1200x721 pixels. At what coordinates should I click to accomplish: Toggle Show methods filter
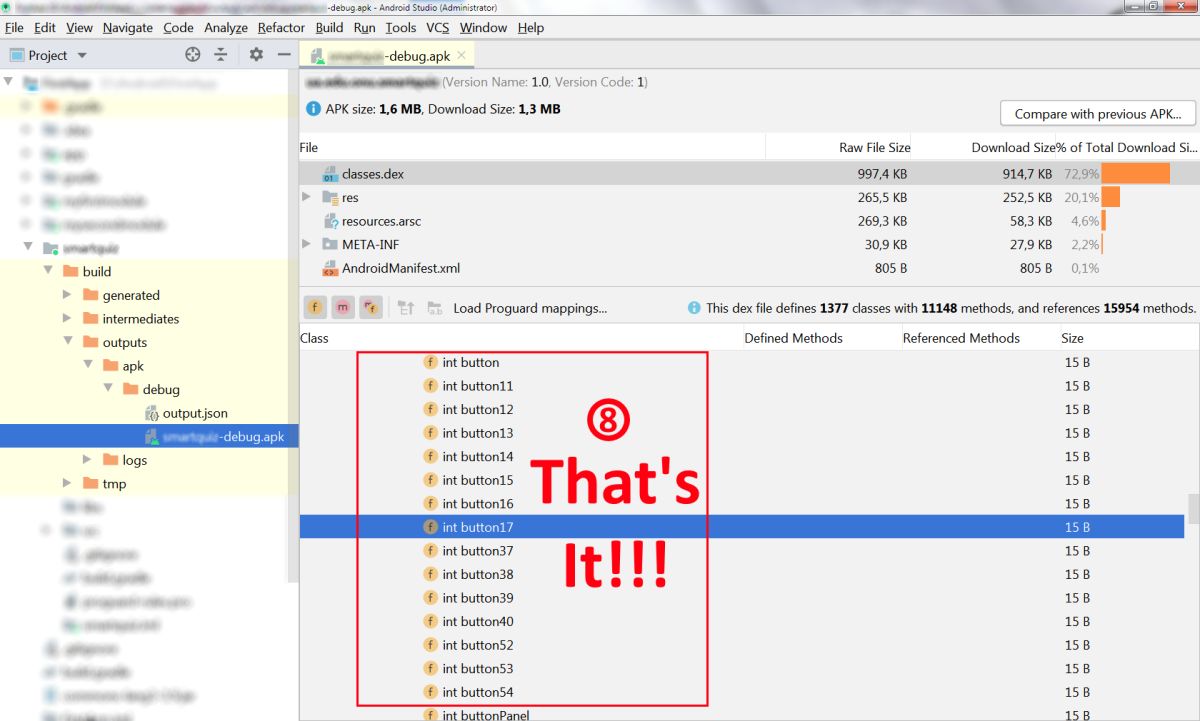pos(343,308)
